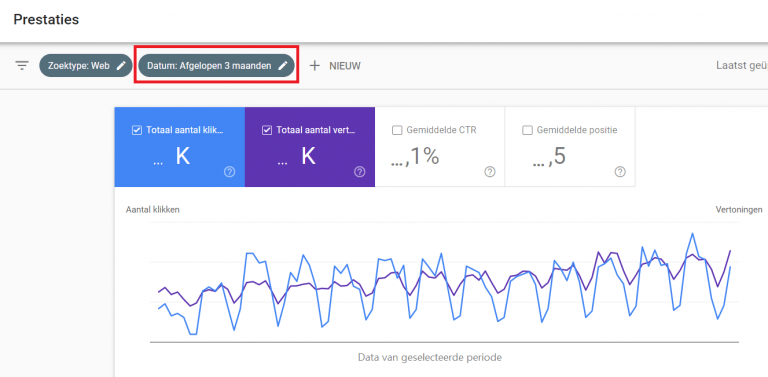Open help icon on Totaal aantal vertoningen card
The width and height of the screenshot is (768, 377).
360,172
